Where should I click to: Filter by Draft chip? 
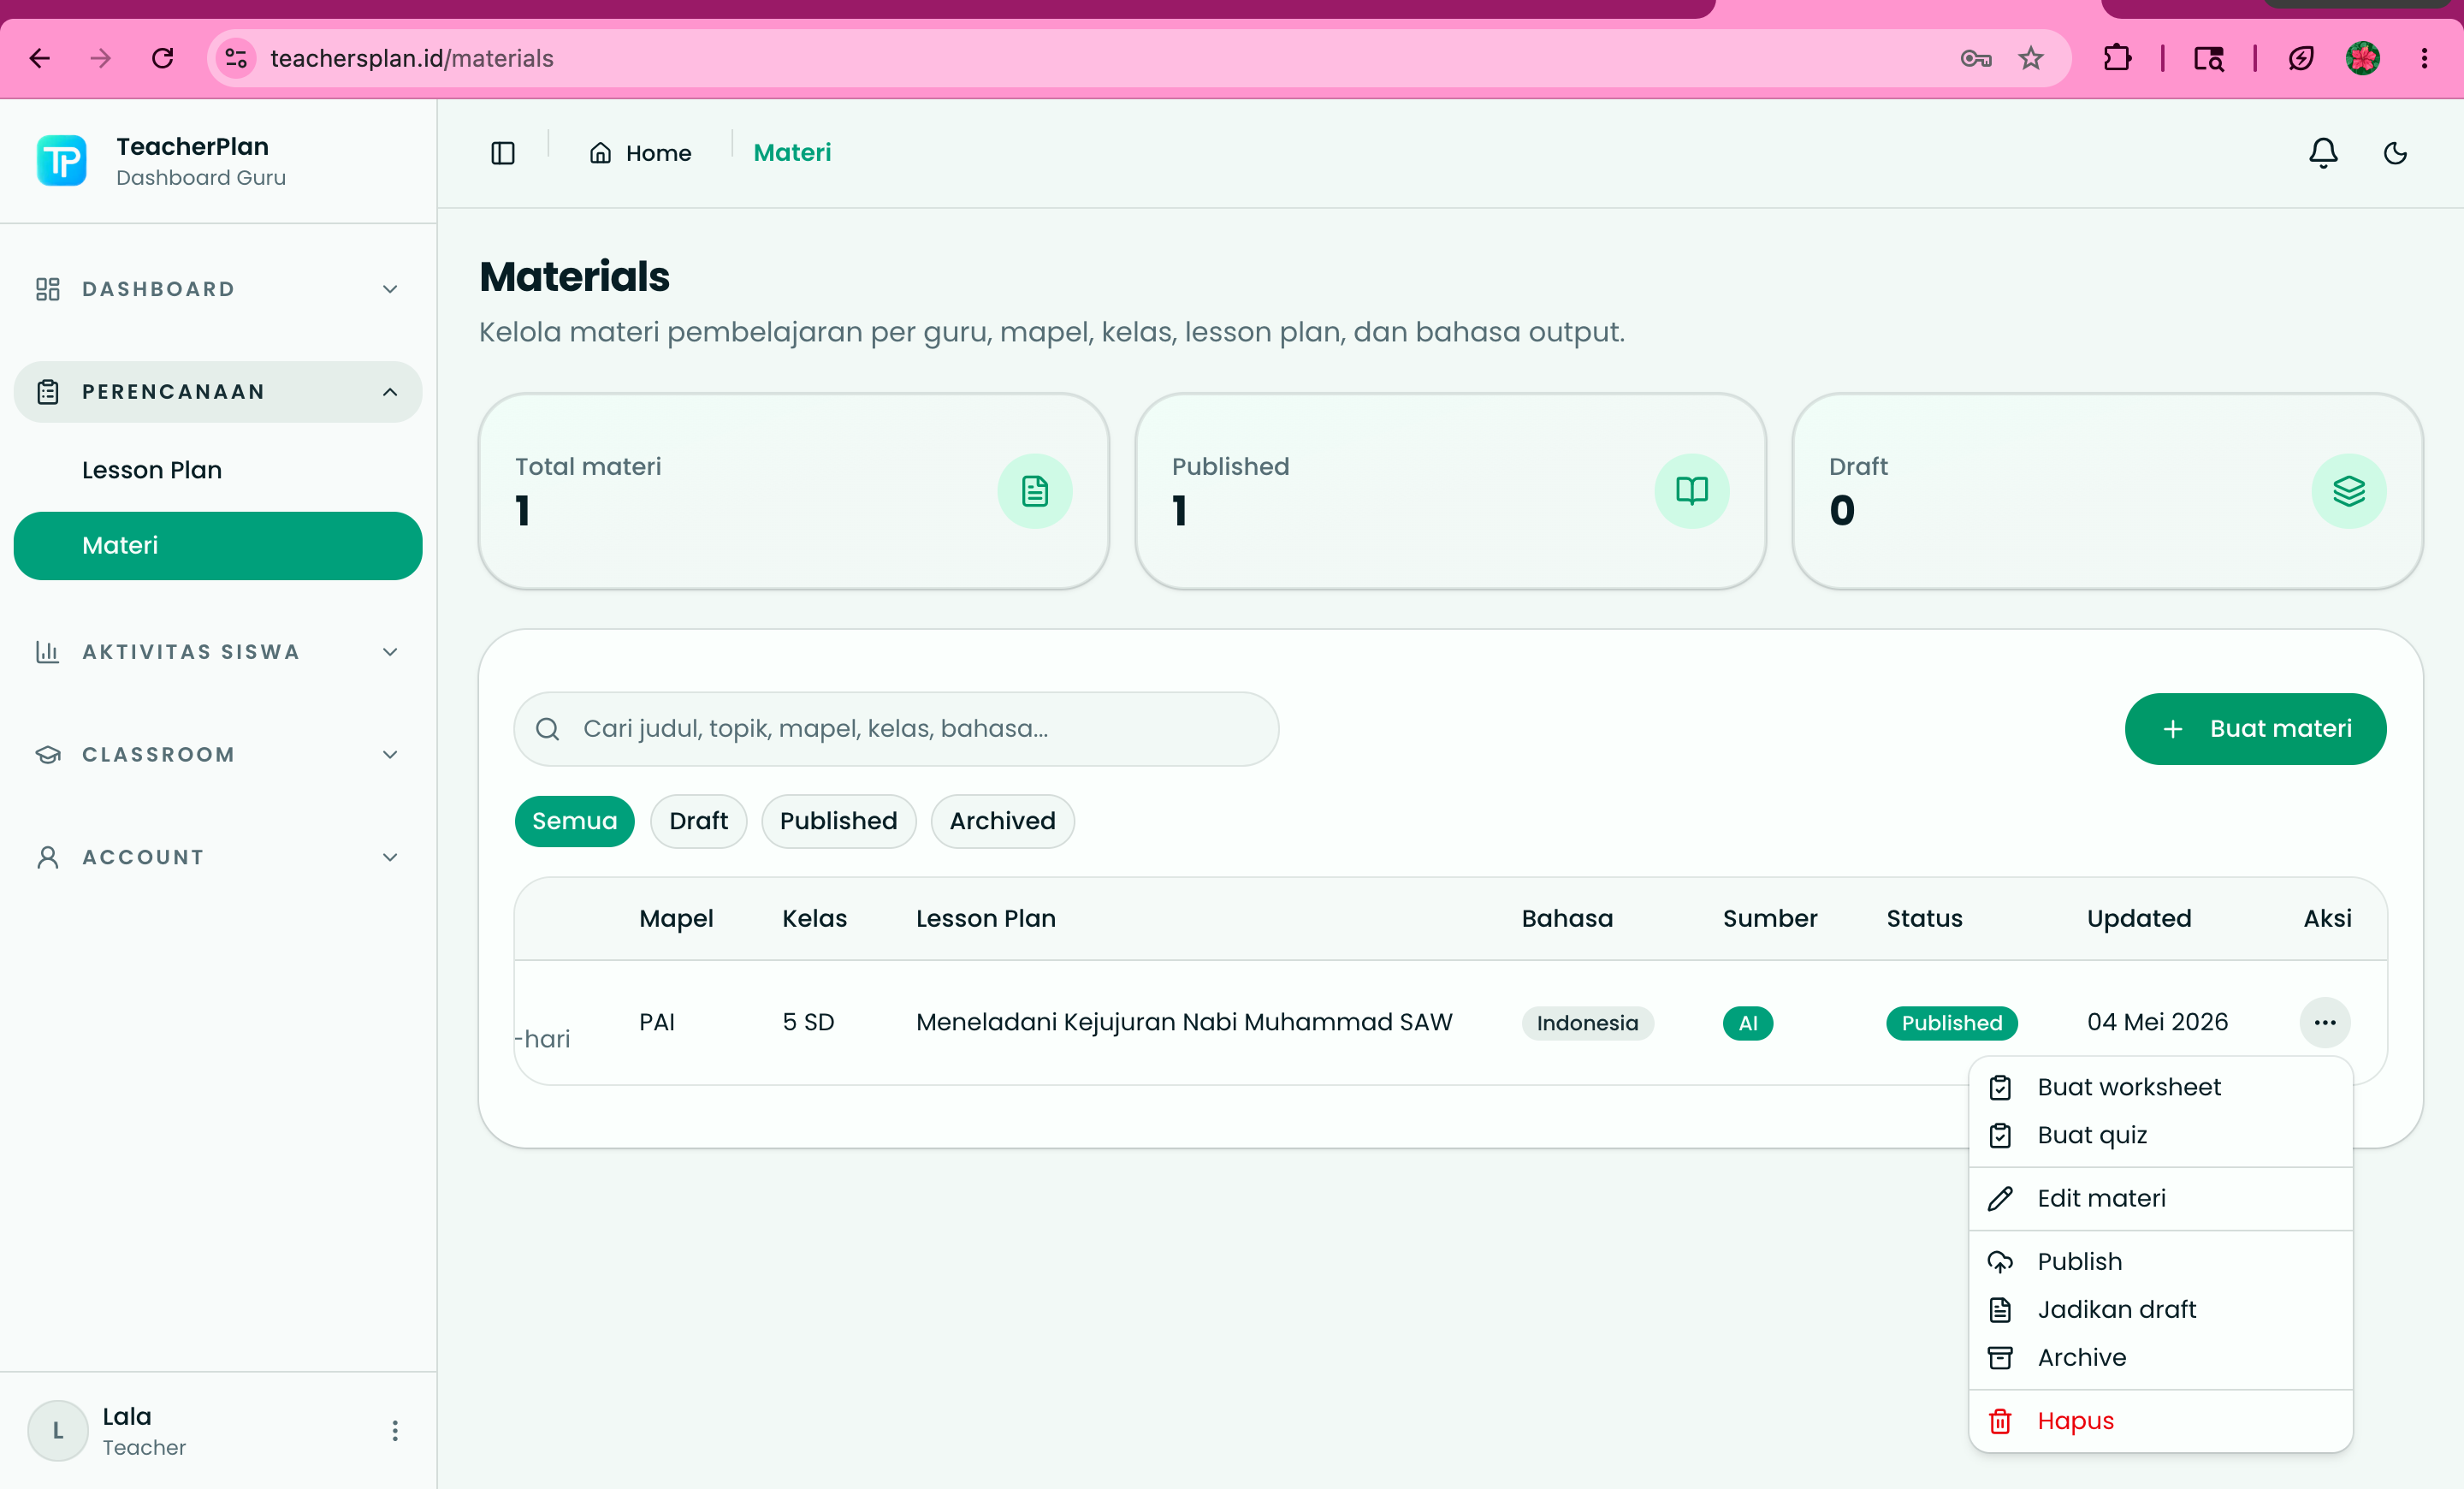click(698, 821)
